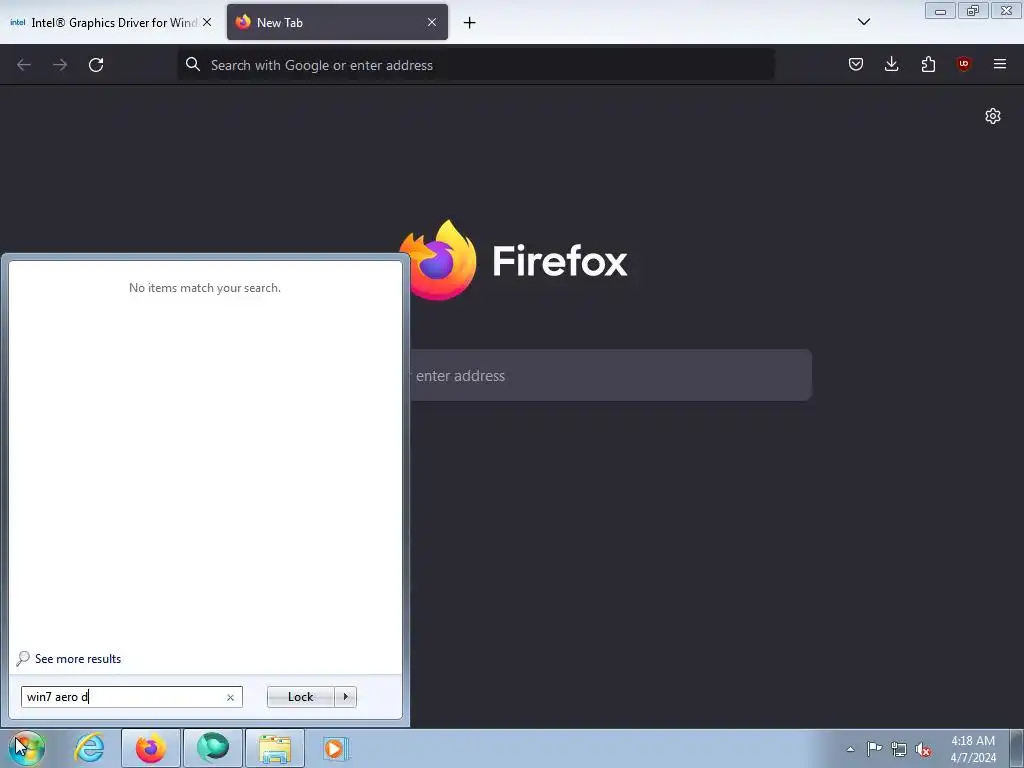The image size is (1024, 768).
Task: Expand the shutdown options arrow beside Lock
Action: tap(345, 697)
